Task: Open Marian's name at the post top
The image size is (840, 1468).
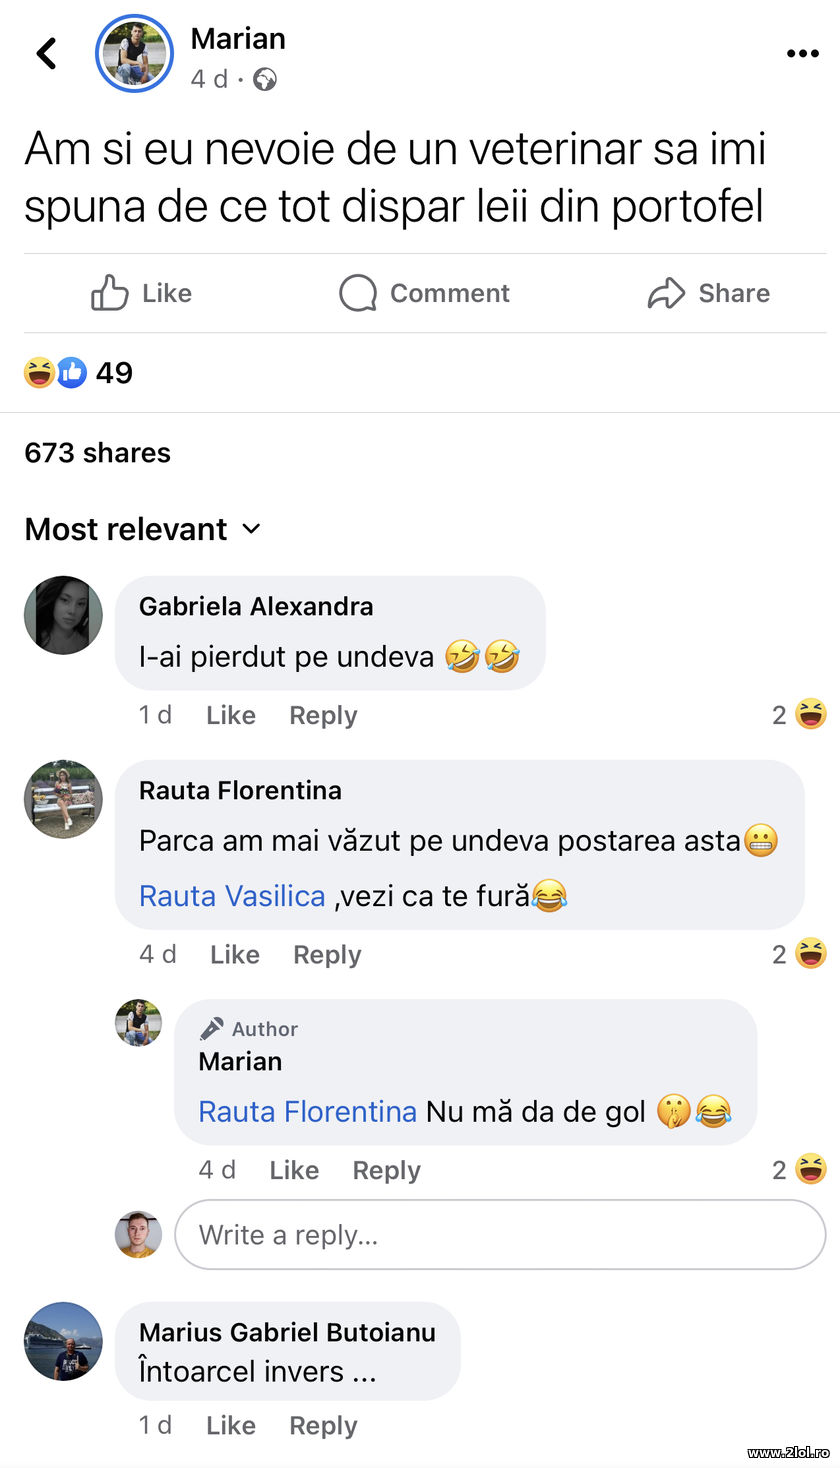Action: click(238, 38)
